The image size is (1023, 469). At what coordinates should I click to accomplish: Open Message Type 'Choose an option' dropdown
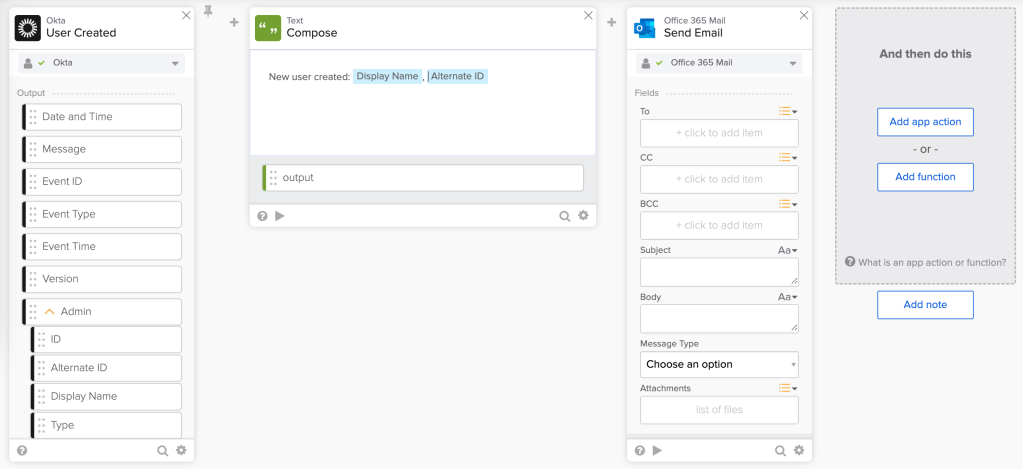719,364
